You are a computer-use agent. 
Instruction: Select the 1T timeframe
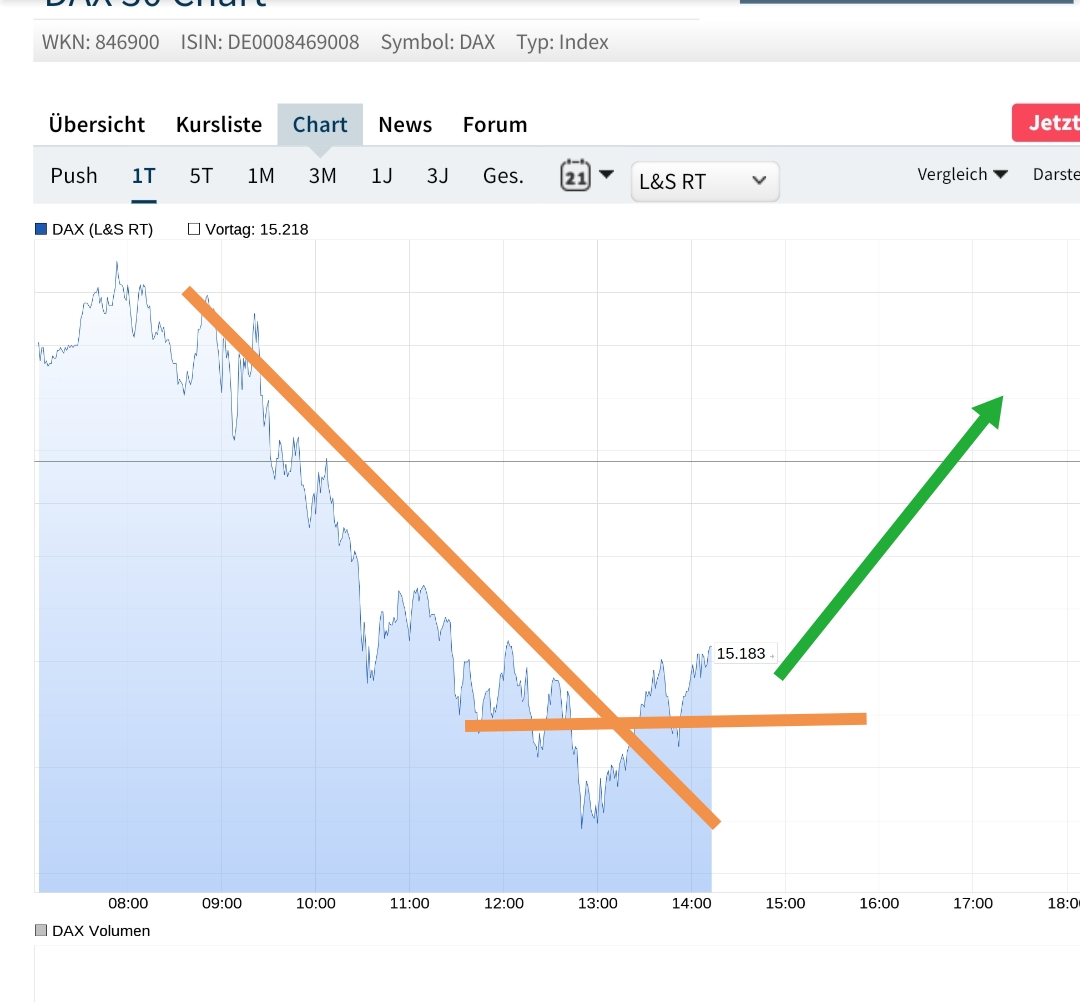143,175
